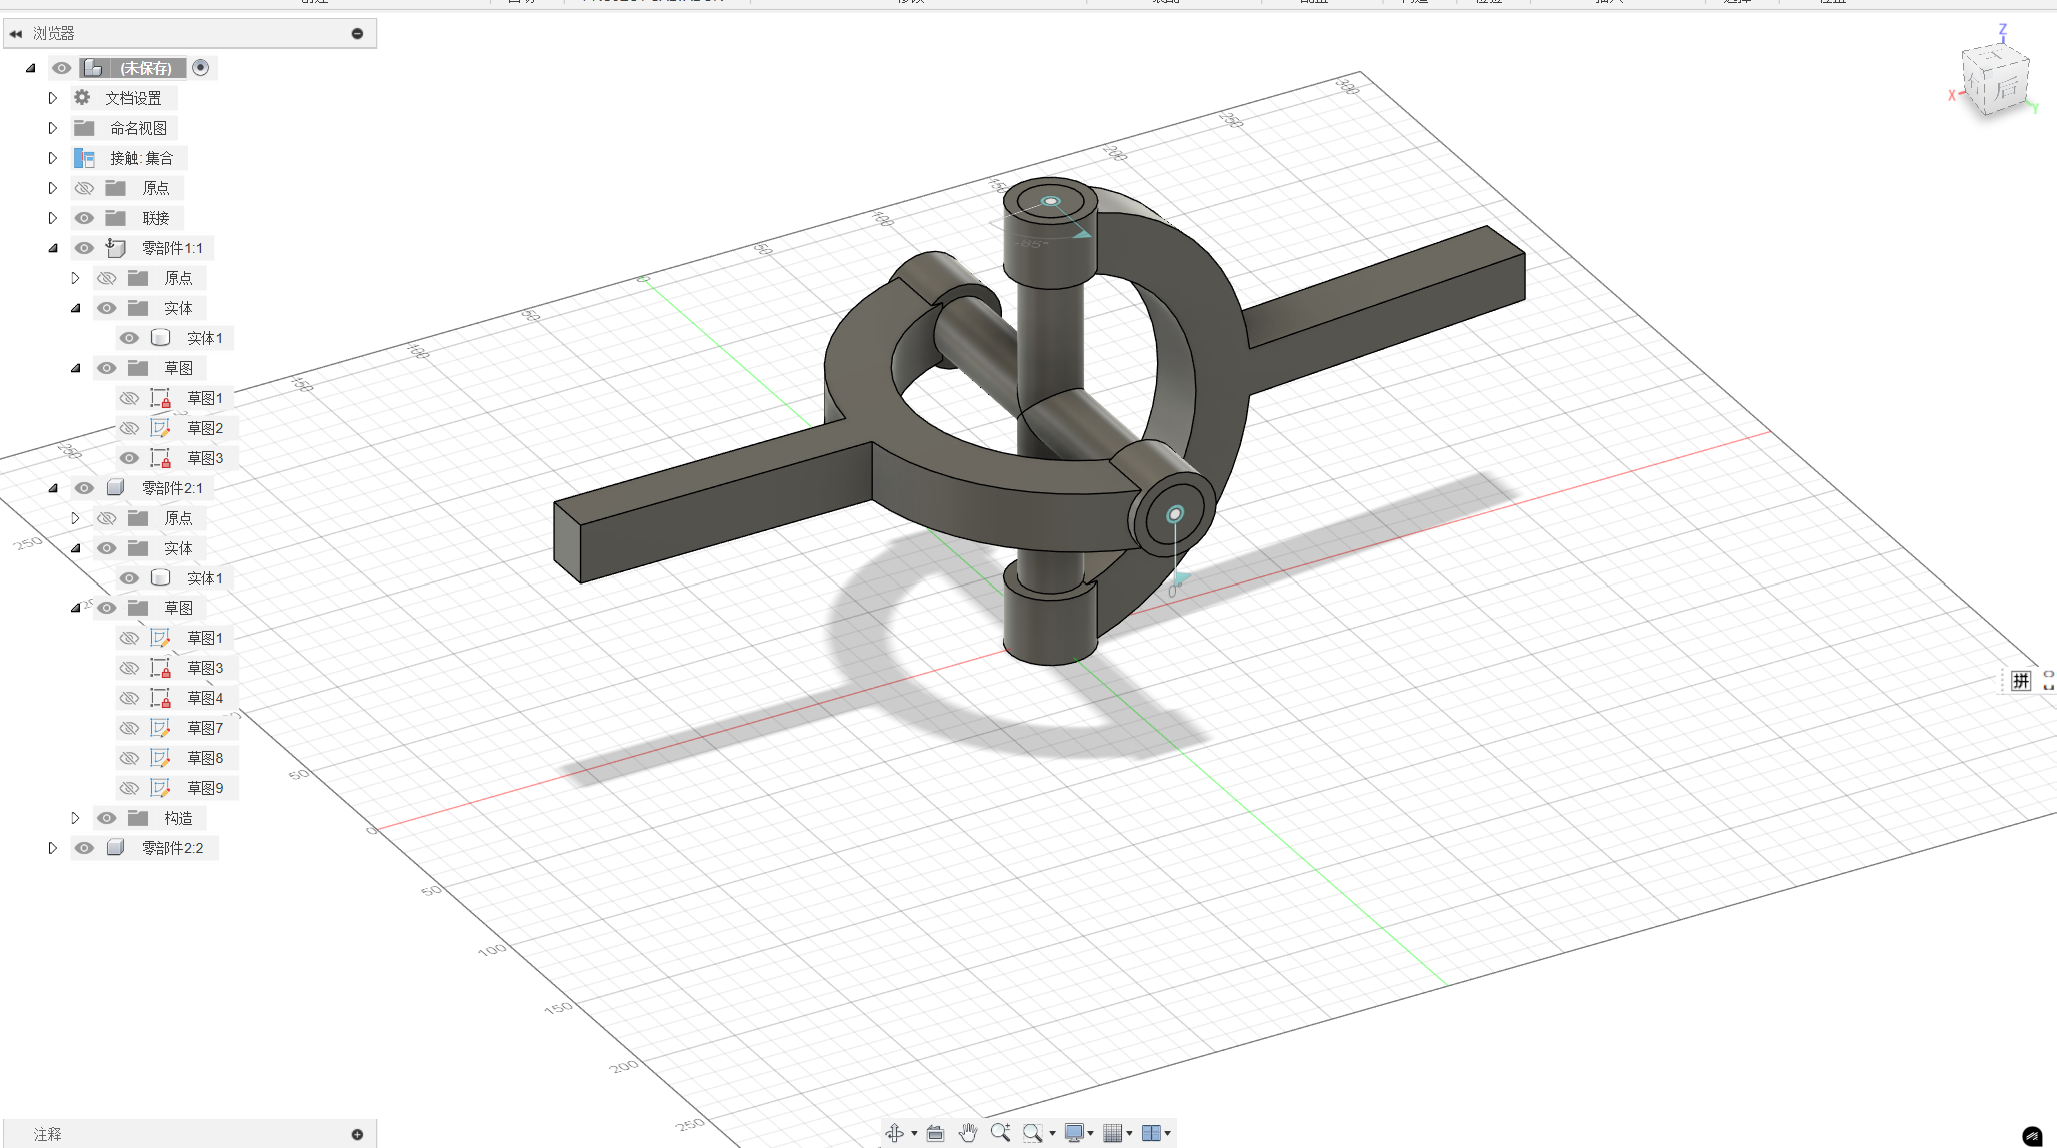Click the 零部件1:1 component icon
The image size is (2057, 1148).
pyautogui.click(x=116, y=248)
